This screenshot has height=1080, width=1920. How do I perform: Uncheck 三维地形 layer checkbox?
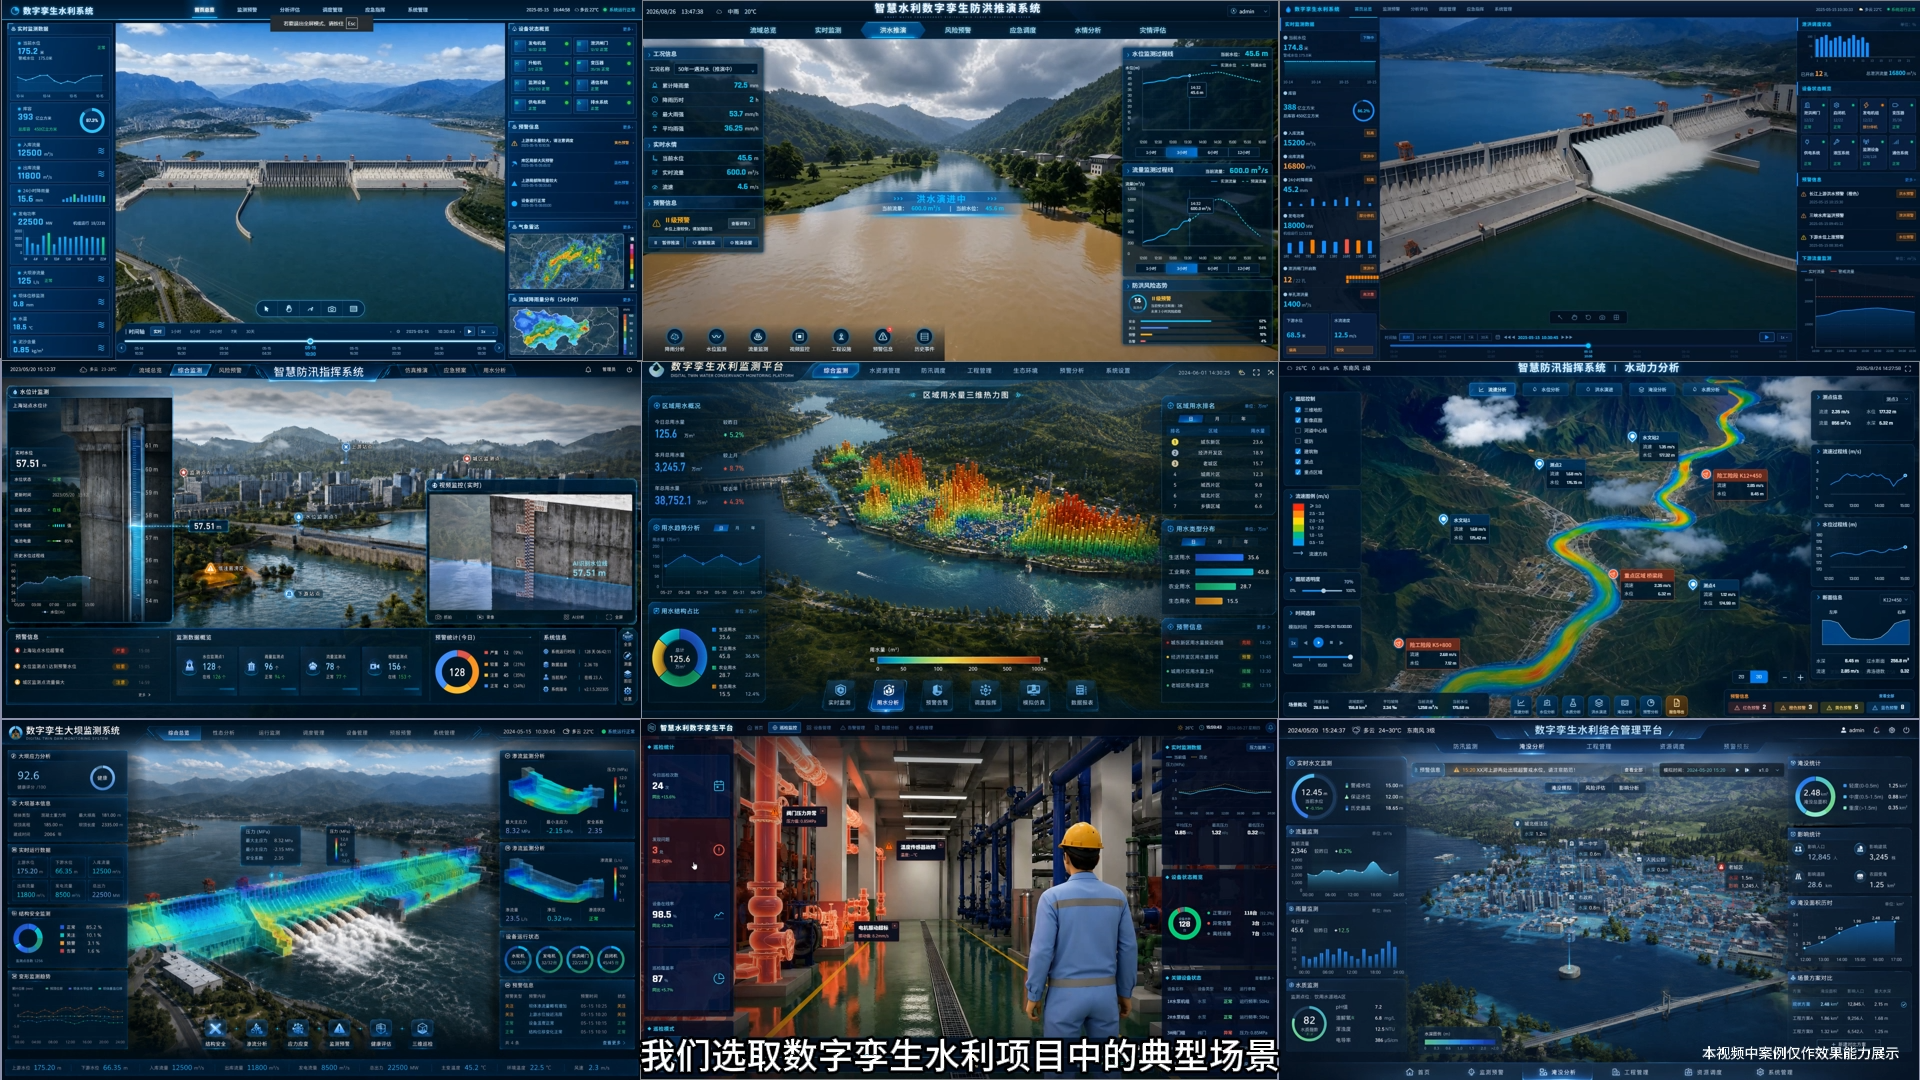point(1298,410)
